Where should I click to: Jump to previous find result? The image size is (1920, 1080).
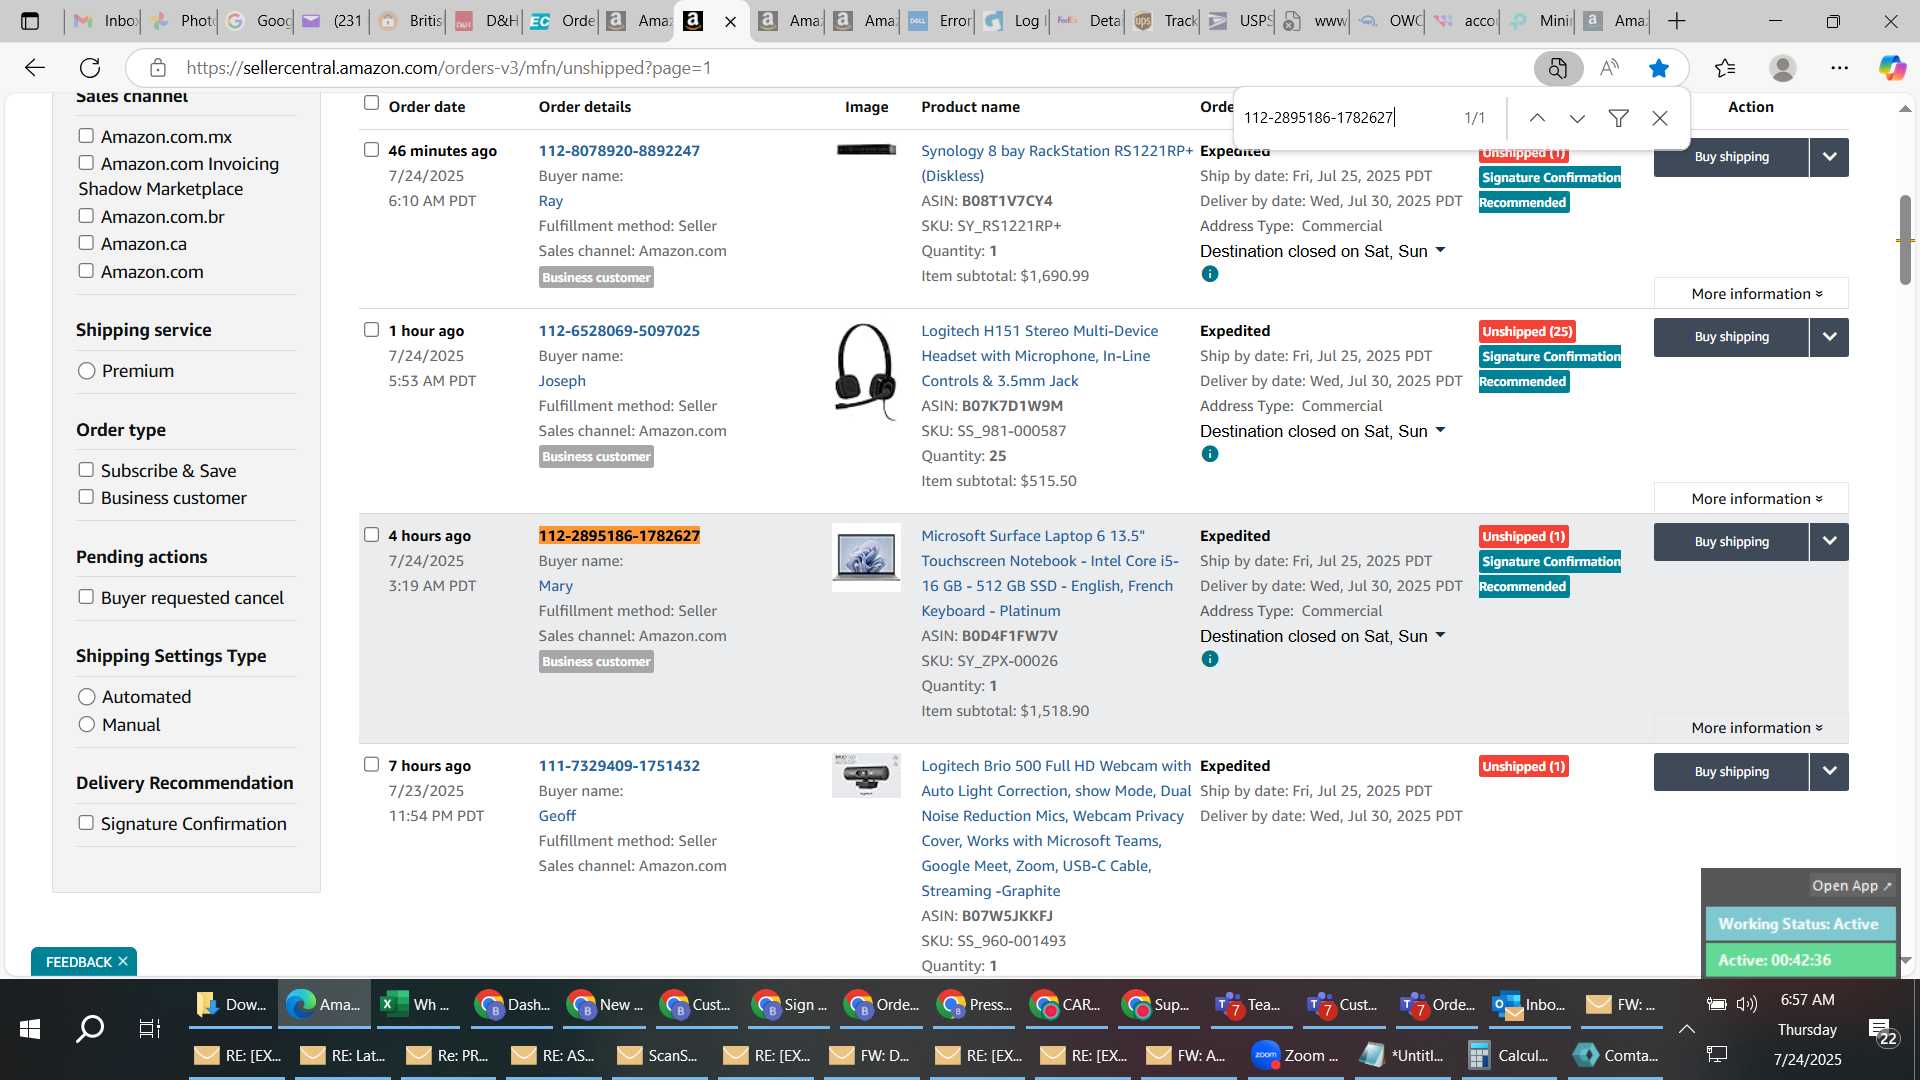[x=1537, y=118]
